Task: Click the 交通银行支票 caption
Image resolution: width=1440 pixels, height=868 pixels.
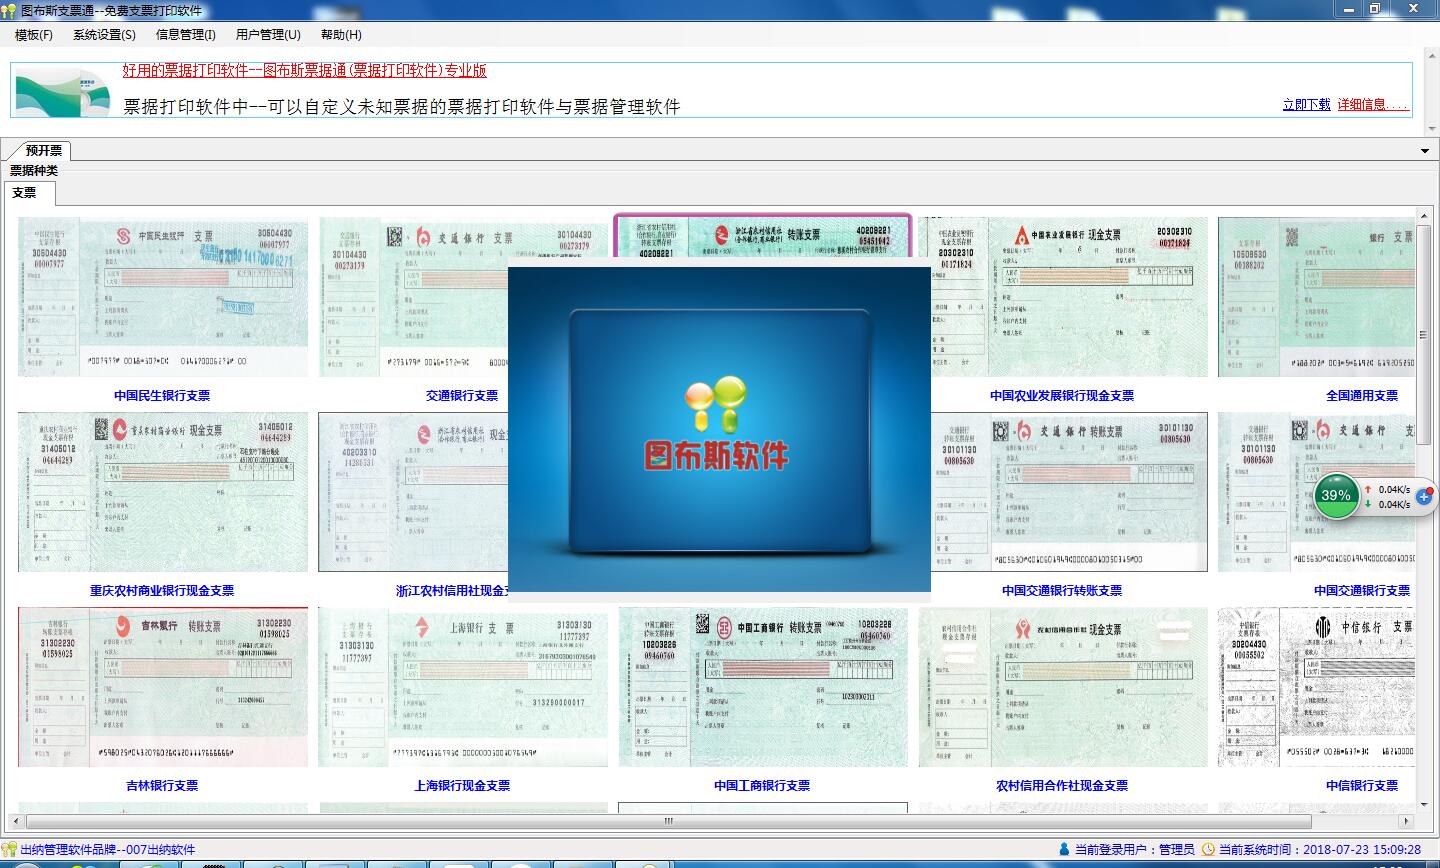Action: (x=462, y=396)
